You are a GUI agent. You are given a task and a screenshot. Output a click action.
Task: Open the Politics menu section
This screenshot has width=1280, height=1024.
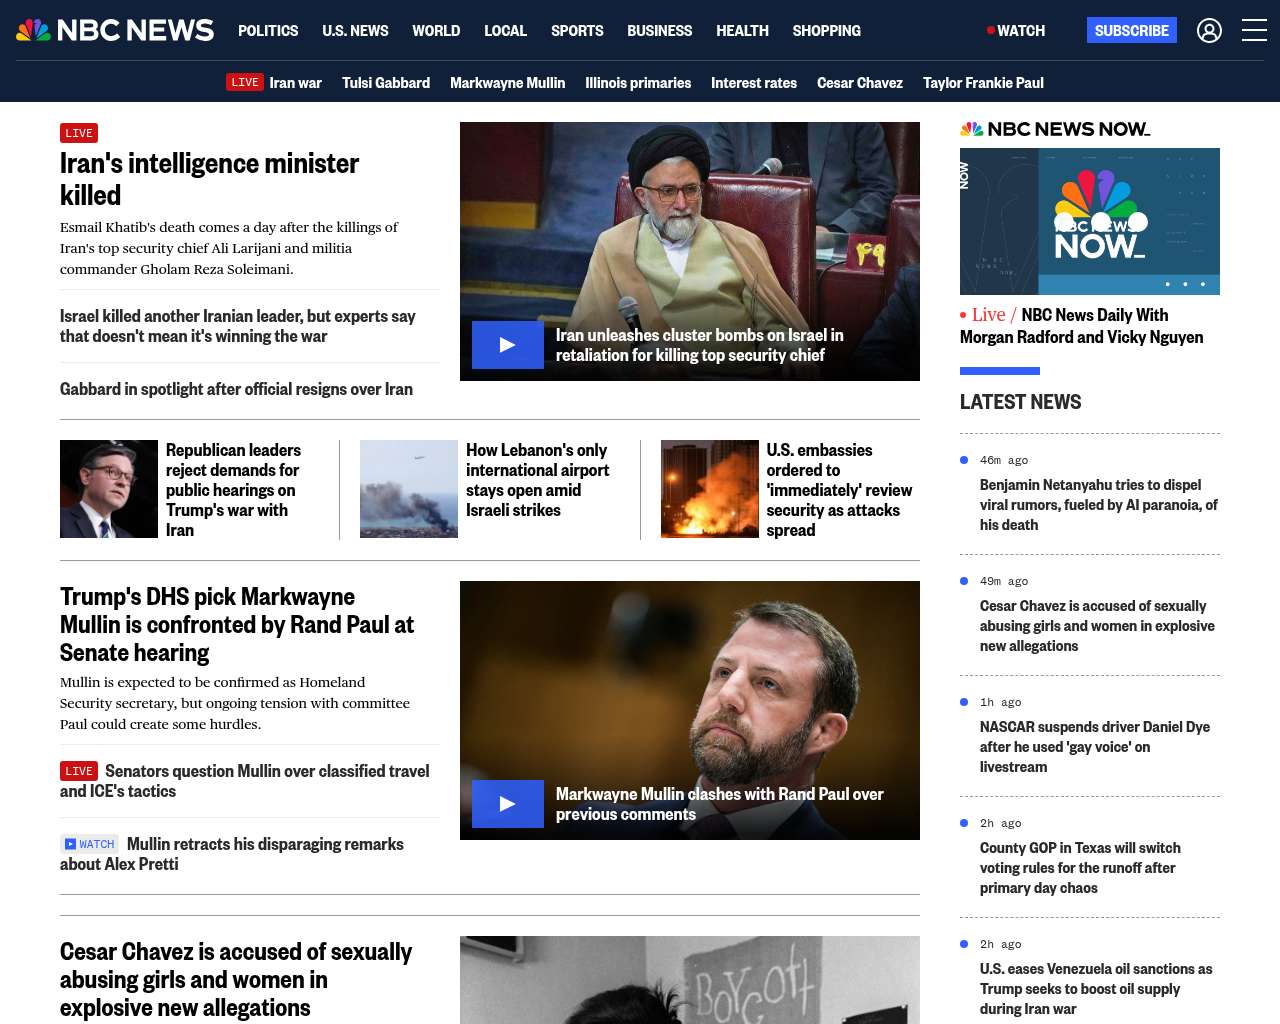(x=268, y=30)
